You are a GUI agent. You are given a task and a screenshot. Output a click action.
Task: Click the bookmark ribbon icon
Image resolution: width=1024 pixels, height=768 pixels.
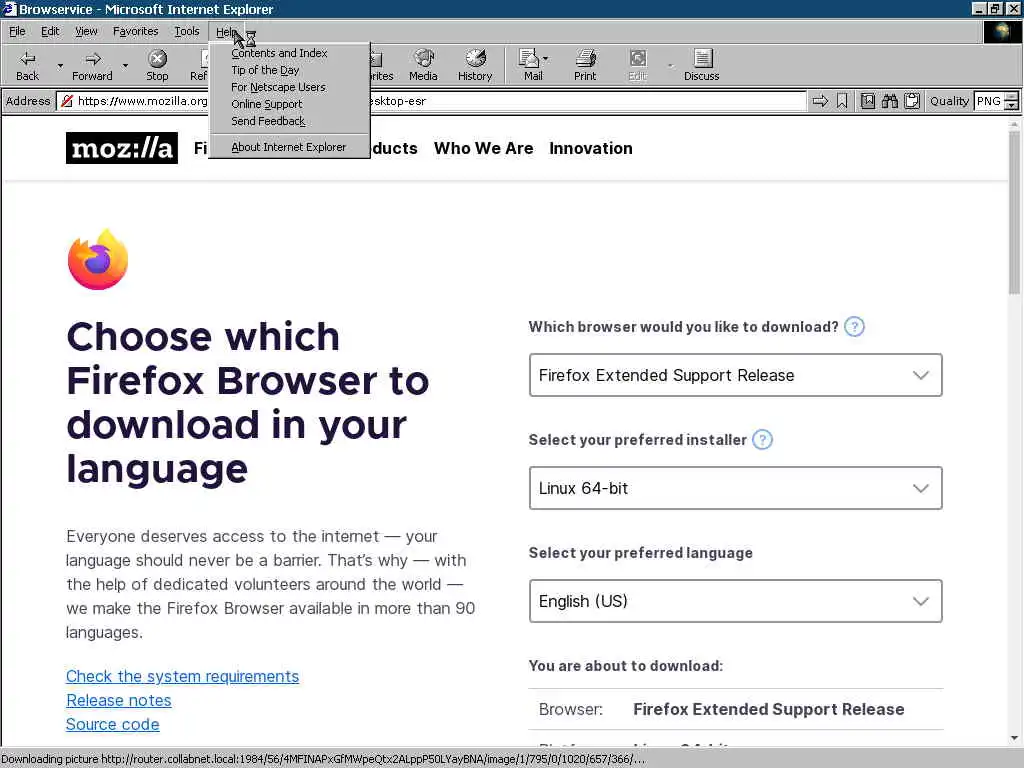(842, 101)
